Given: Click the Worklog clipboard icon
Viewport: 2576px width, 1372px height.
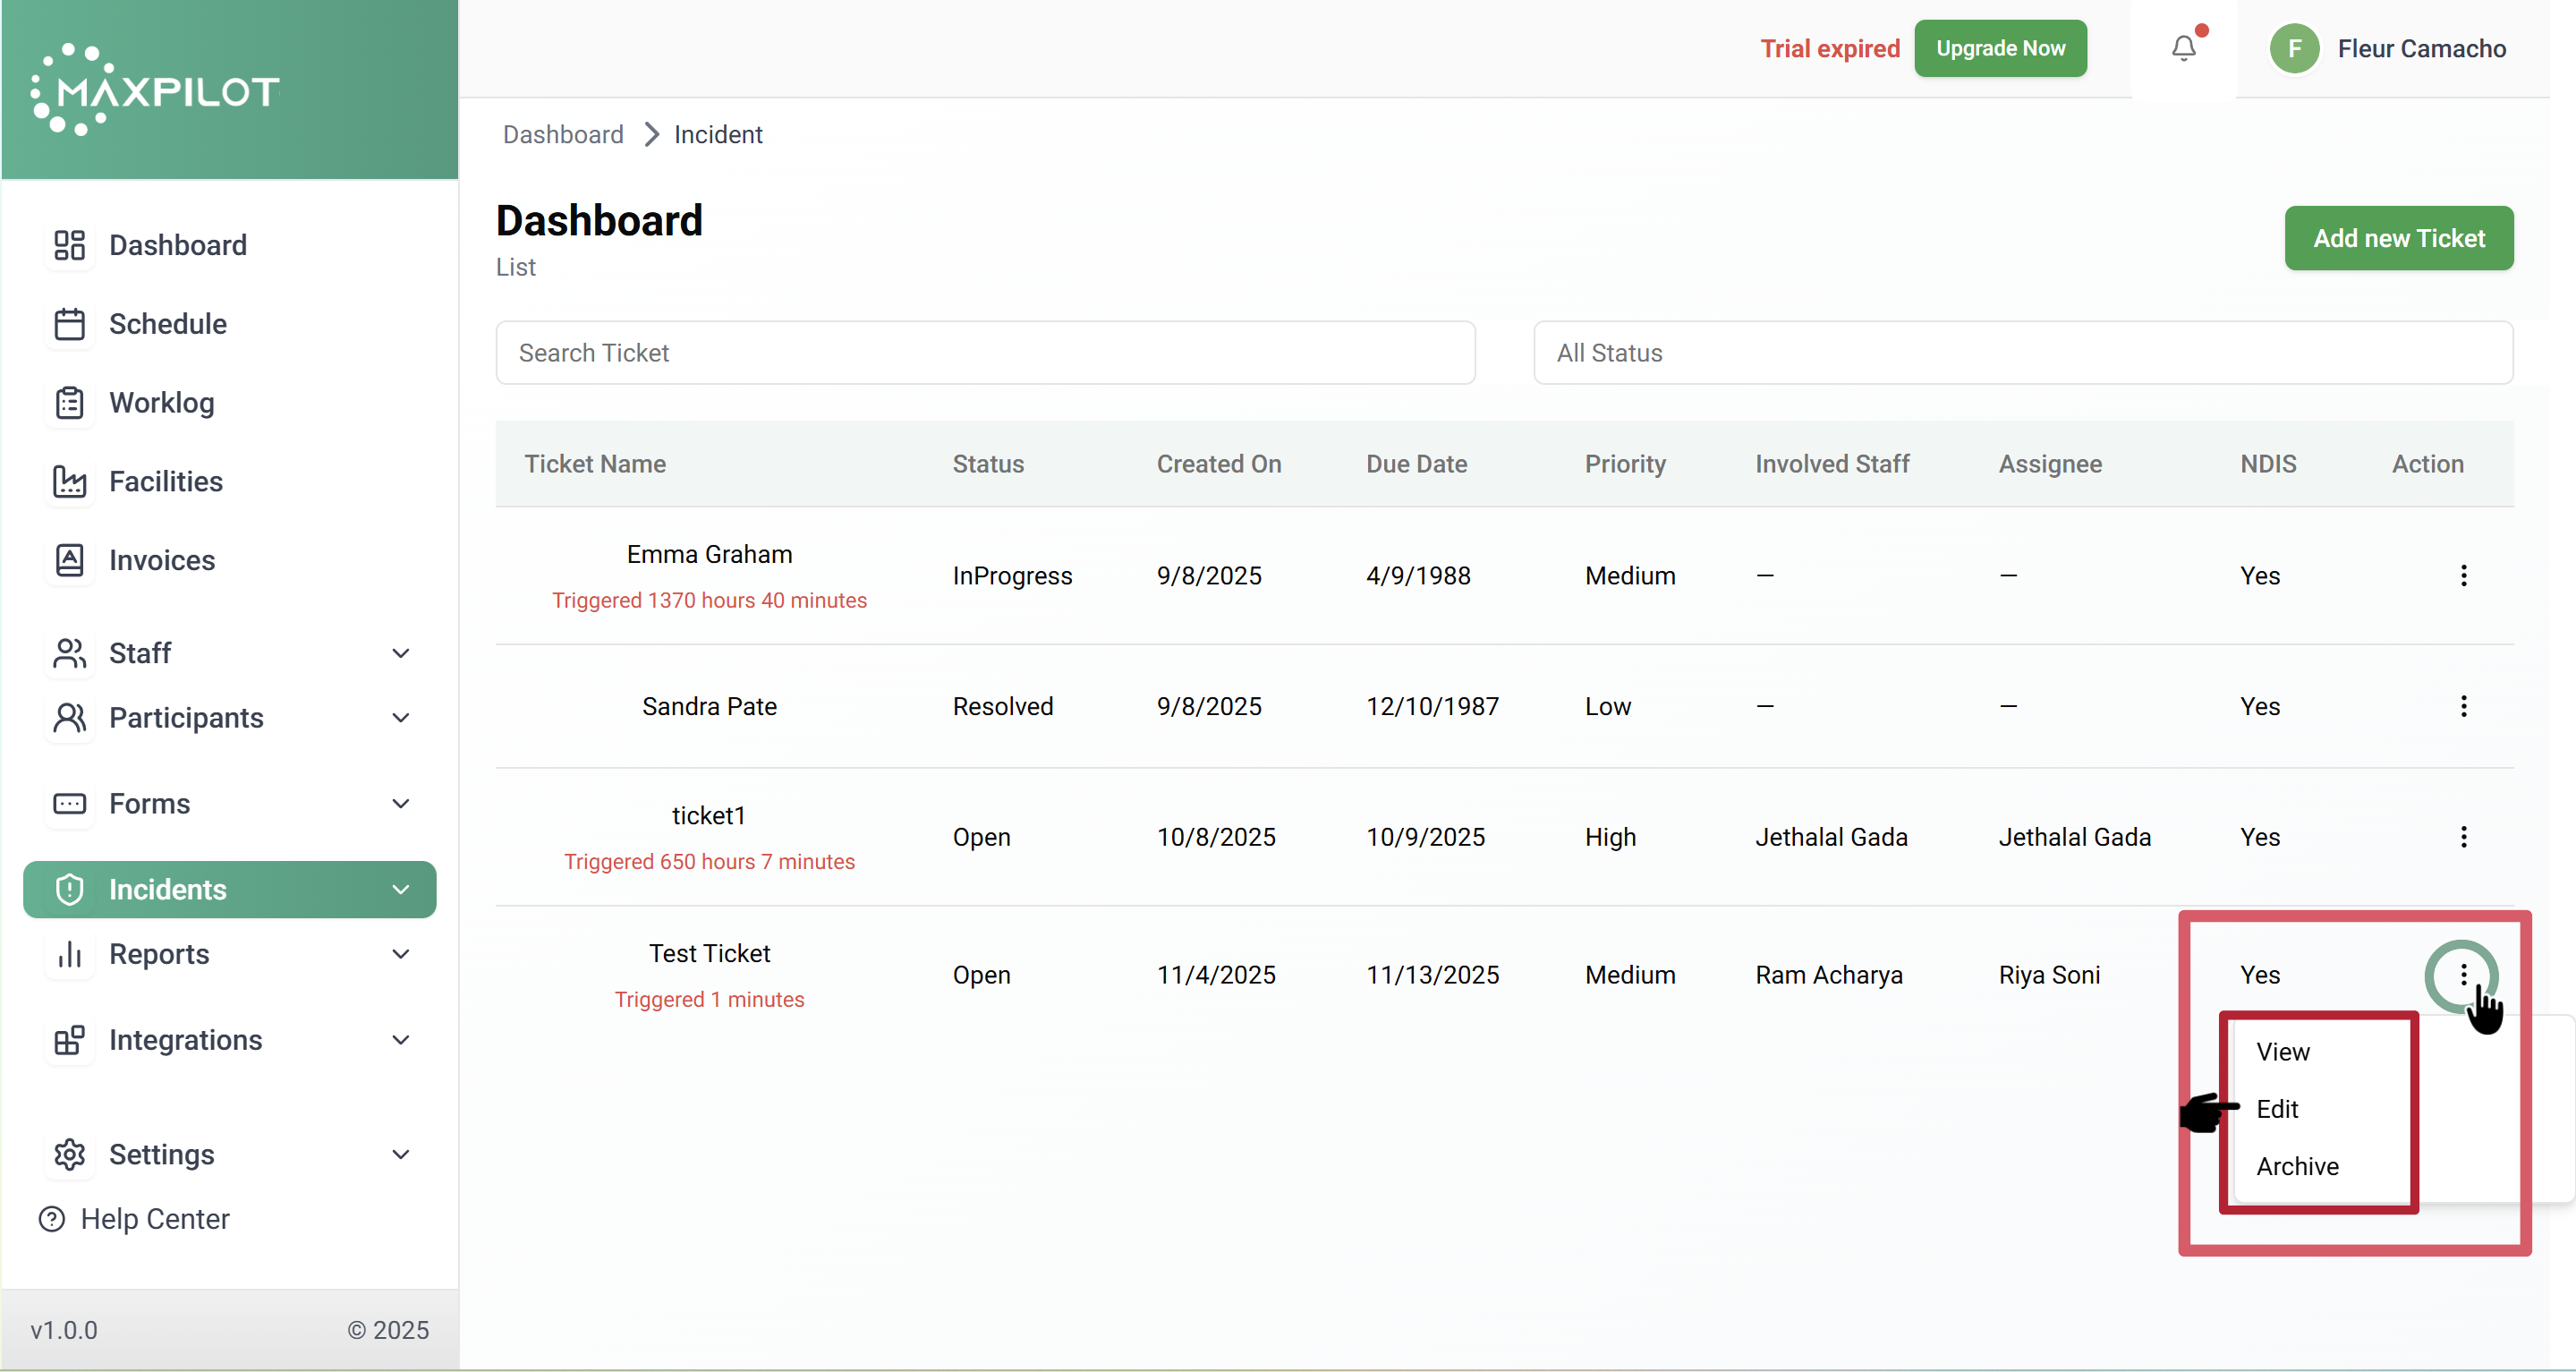Looking at the screenshot, I should tap(69, 403).
